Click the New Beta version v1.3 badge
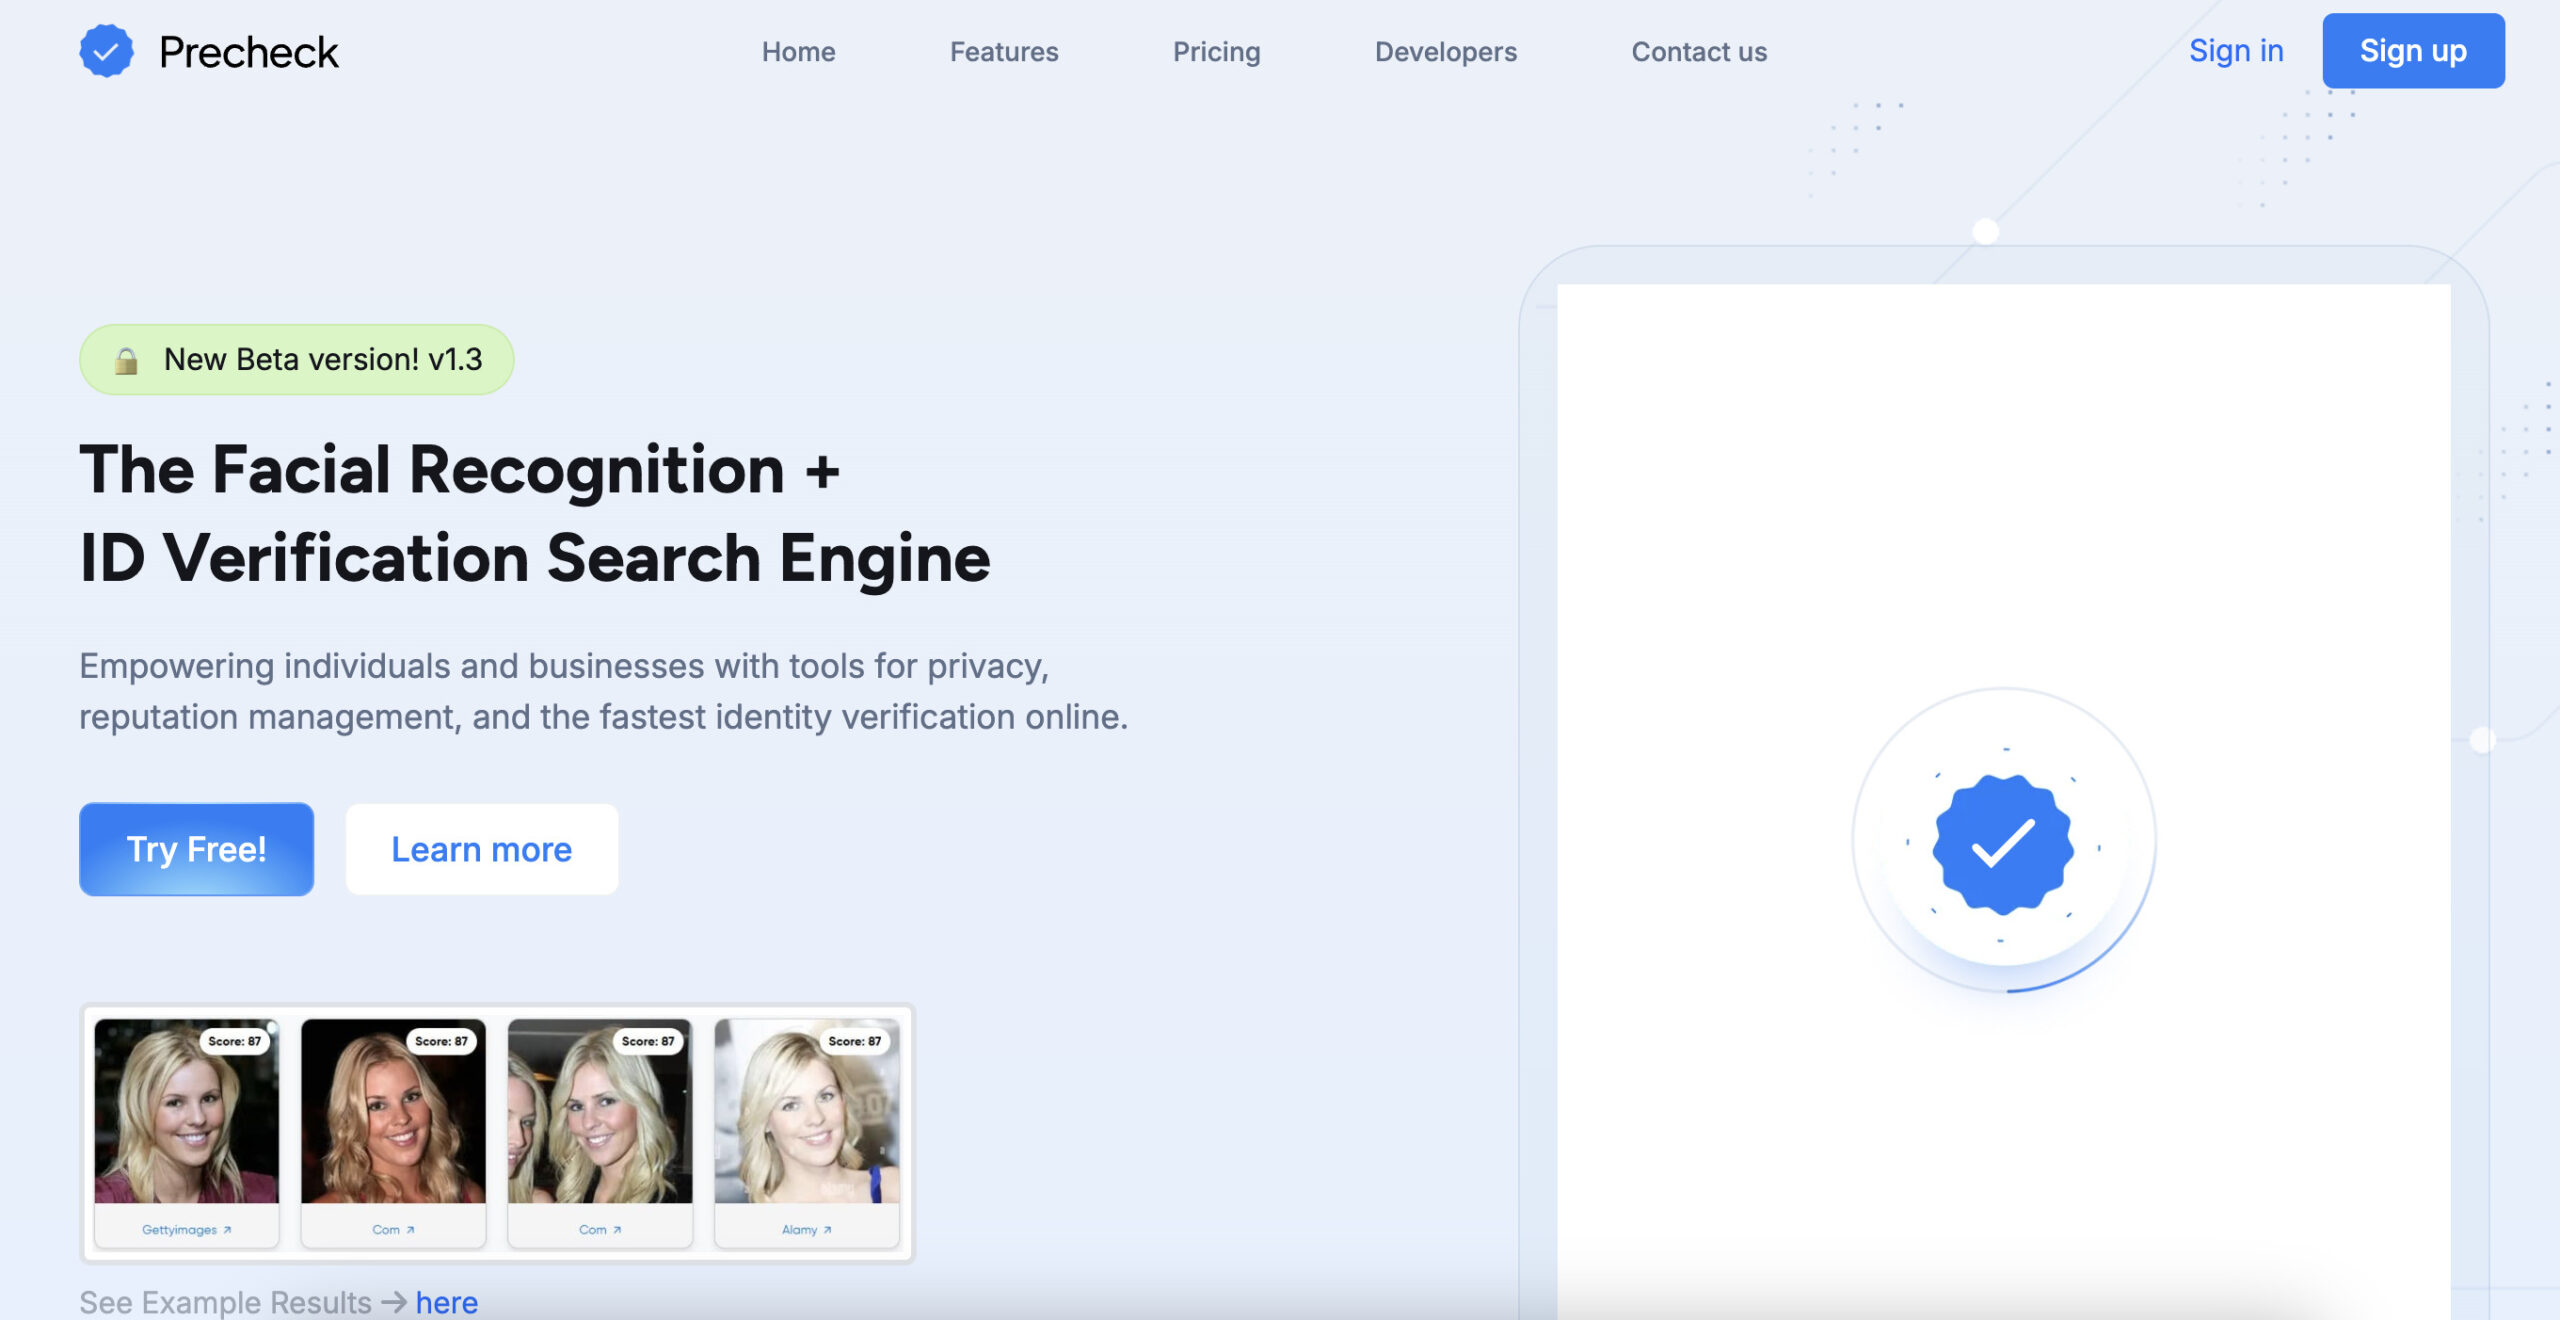Image resolution: width=2560 pixels, height=1320 pixels. (x=322, y=360)
